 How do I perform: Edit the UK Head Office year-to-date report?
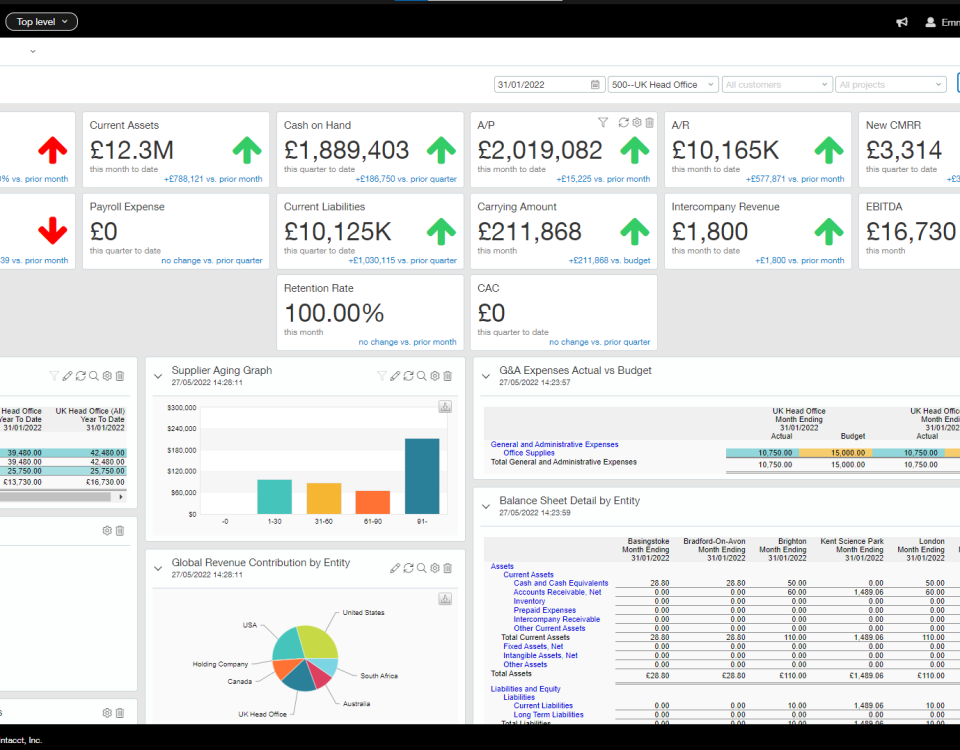68,376
